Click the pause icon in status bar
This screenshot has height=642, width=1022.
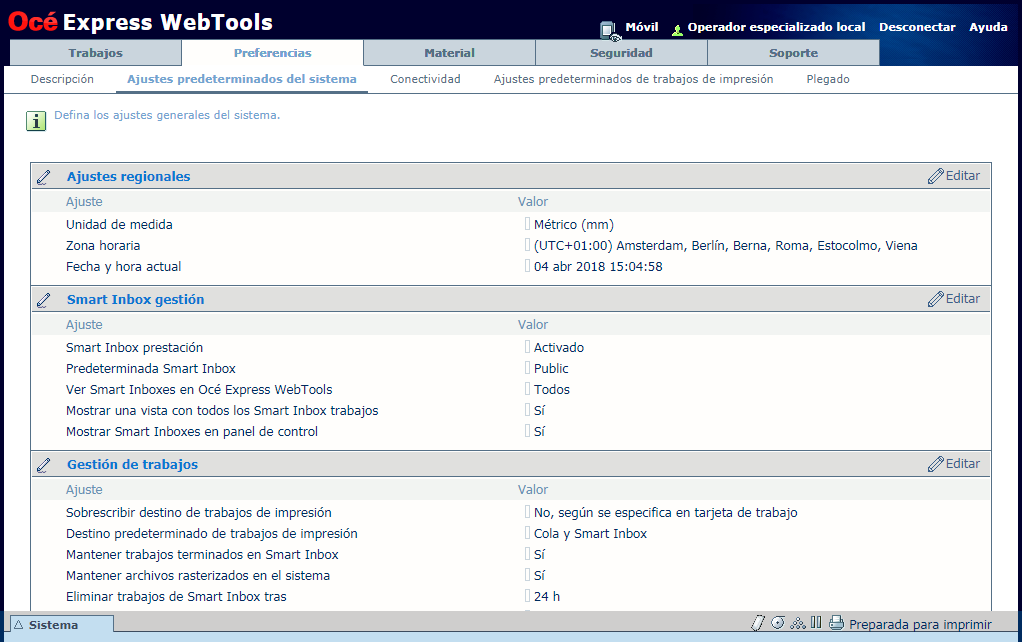816,622
